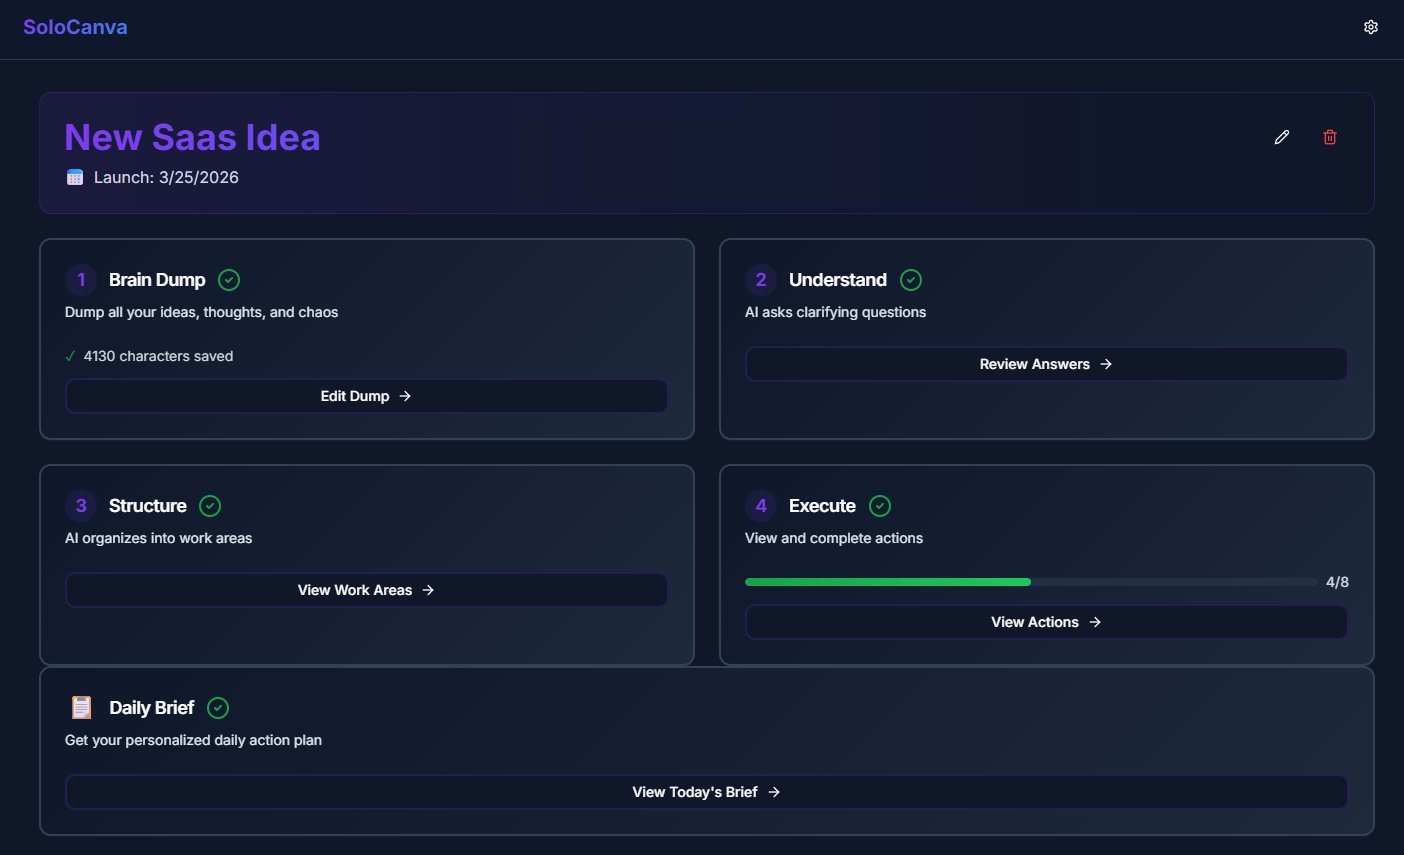1404x855 pixels.
Task: Click the Brain Dump completed checkmark
Action: pyautogui.click(x=229, y=280)
